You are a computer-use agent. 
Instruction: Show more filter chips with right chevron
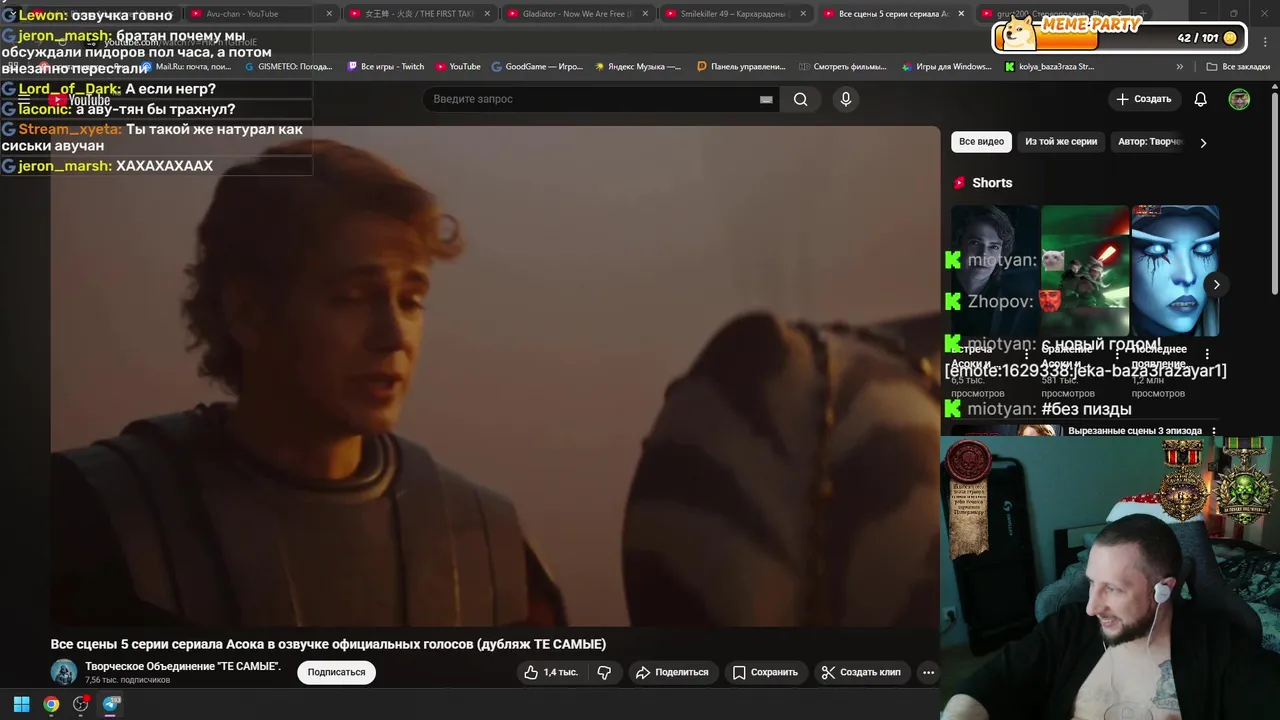[1203, 142]
